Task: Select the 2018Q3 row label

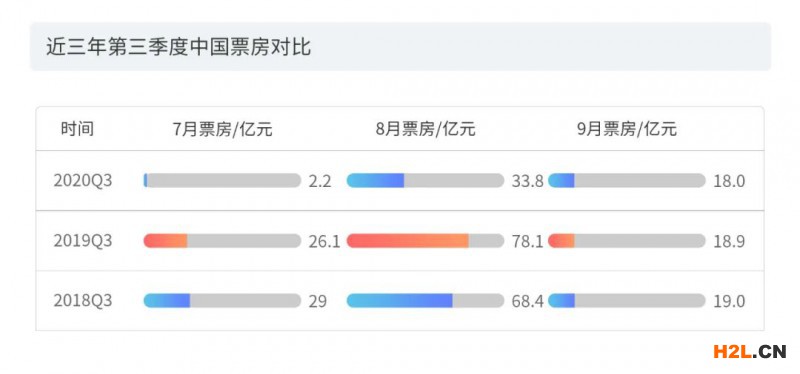Action: pos(83,301)
